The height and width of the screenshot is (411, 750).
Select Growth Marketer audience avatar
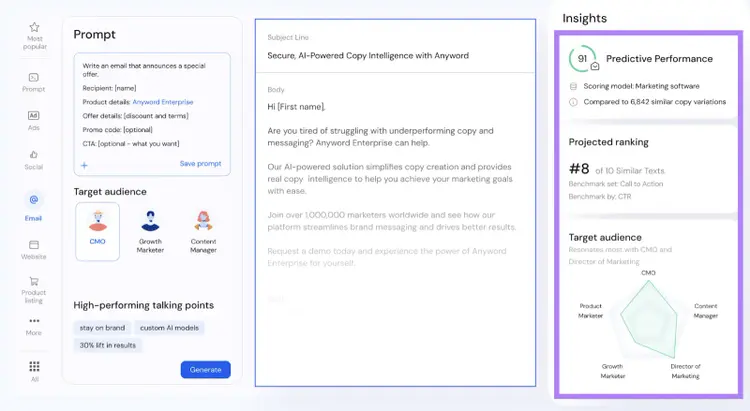pyautogui.click(x=150, y=221)
